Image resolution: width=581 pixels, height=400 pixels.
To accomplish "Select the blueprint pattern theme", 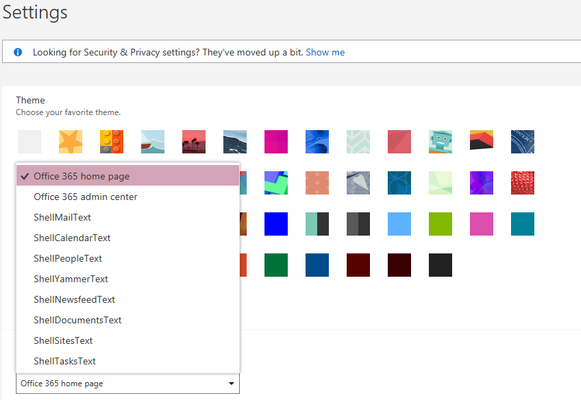I will 522,141.
